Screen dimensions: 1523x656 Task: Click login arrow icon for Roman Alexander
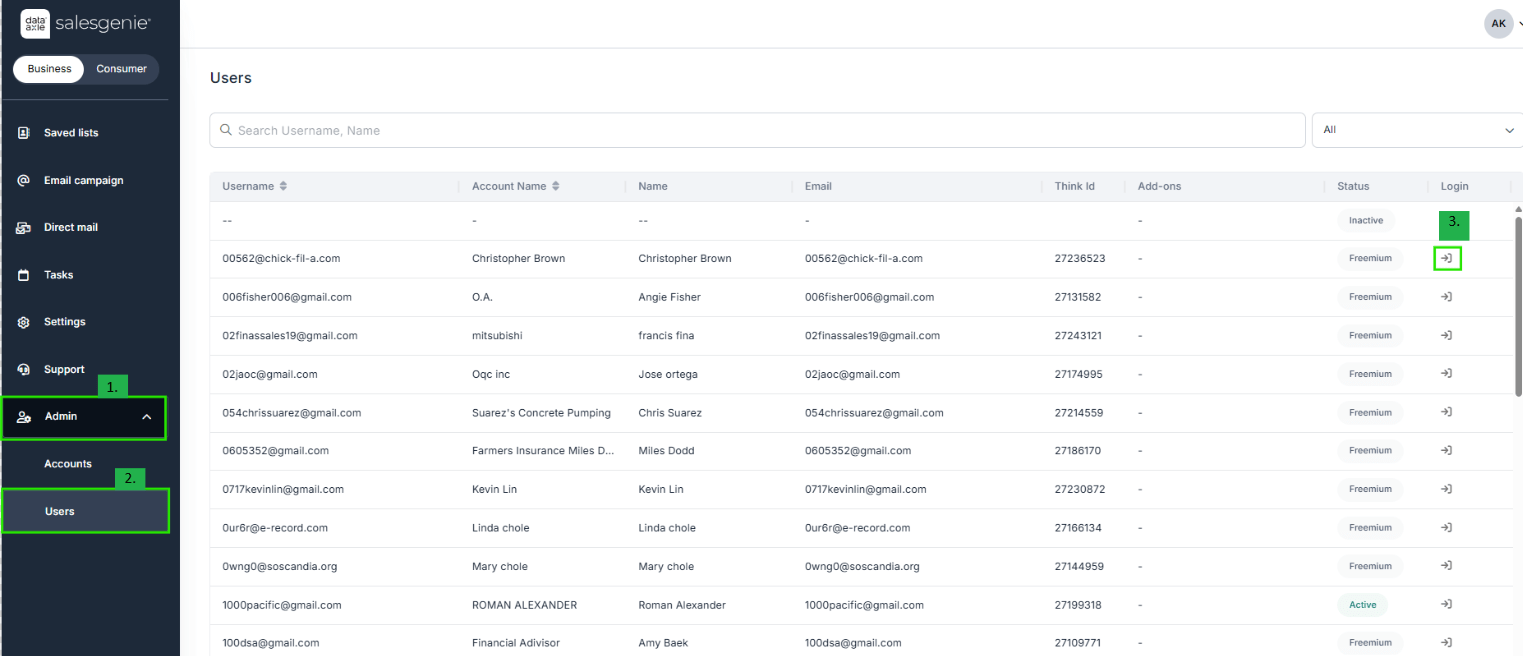tap(1446, 604)
